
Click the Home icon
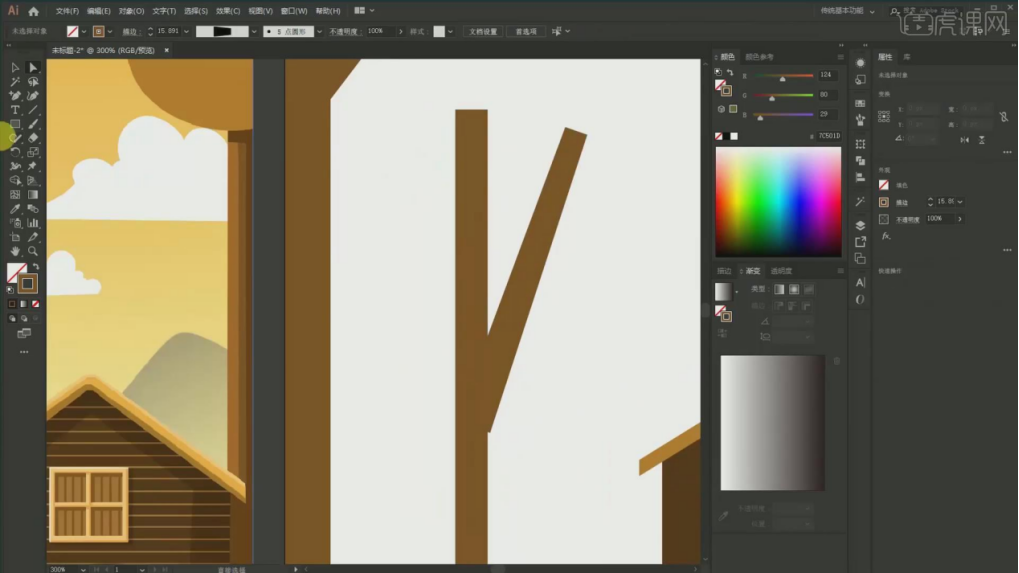tap(33, 11)
